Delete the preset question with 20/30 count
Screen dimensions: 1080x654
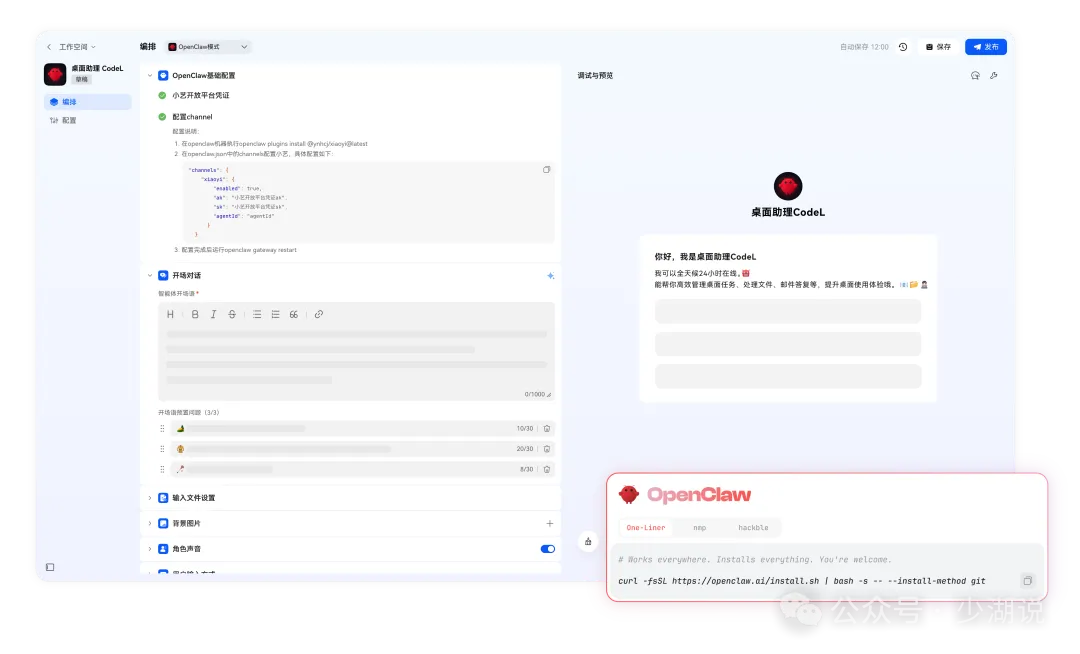pos(547,449)
